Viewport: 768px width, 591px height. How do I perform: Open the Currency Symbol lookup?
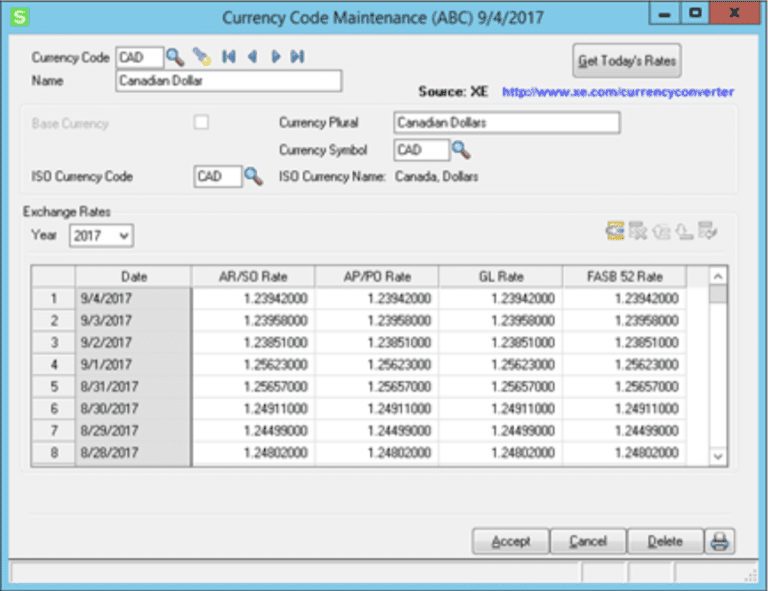pos(460,150)
